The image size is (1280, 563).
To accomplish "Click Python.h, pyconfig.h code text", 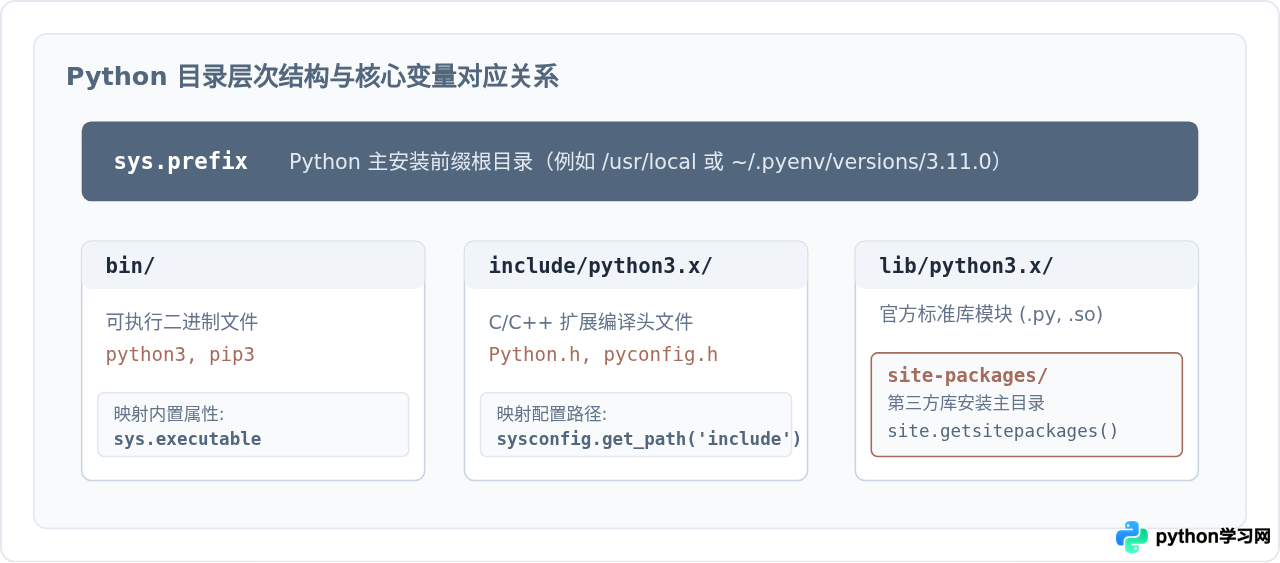I will (604, 355).
